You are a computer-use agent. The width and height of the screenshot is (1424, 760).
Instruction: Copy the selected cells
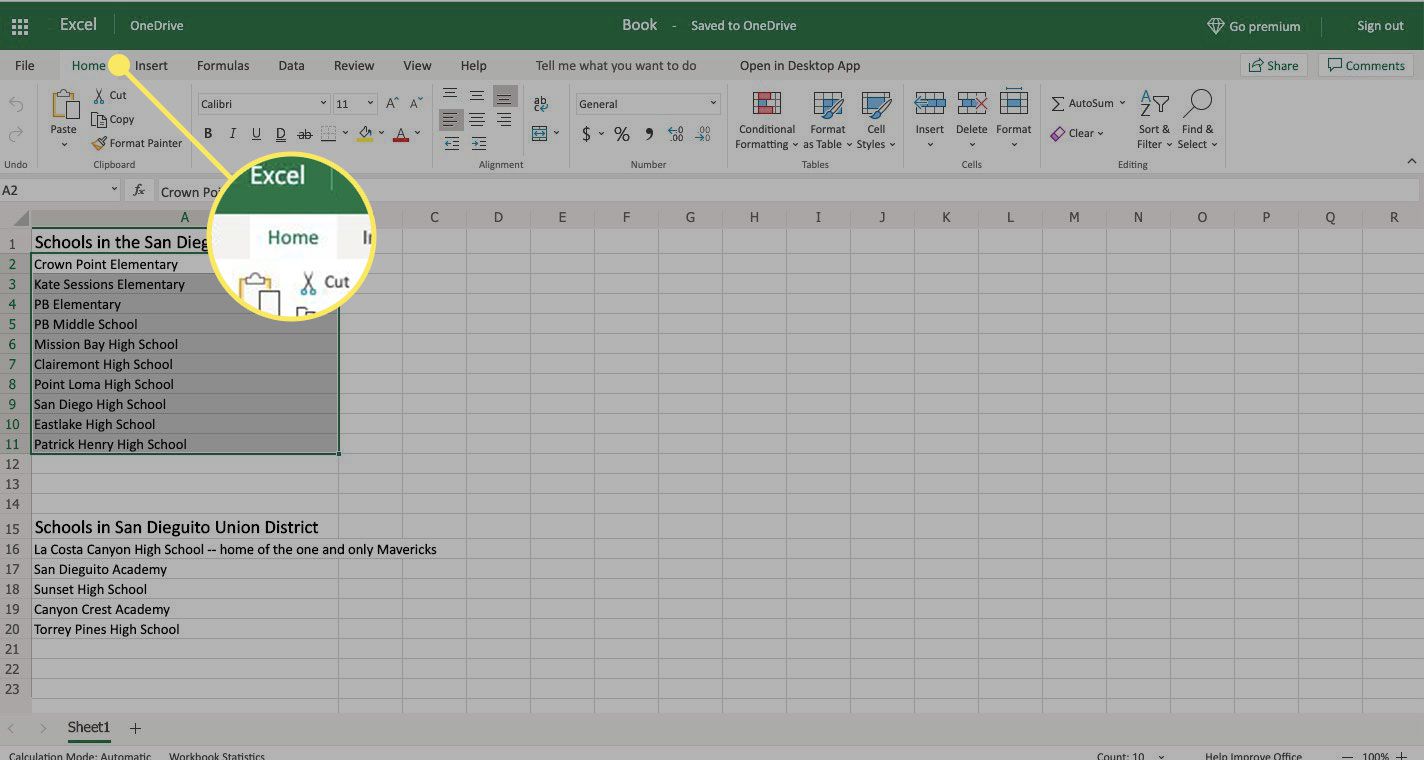113,119
